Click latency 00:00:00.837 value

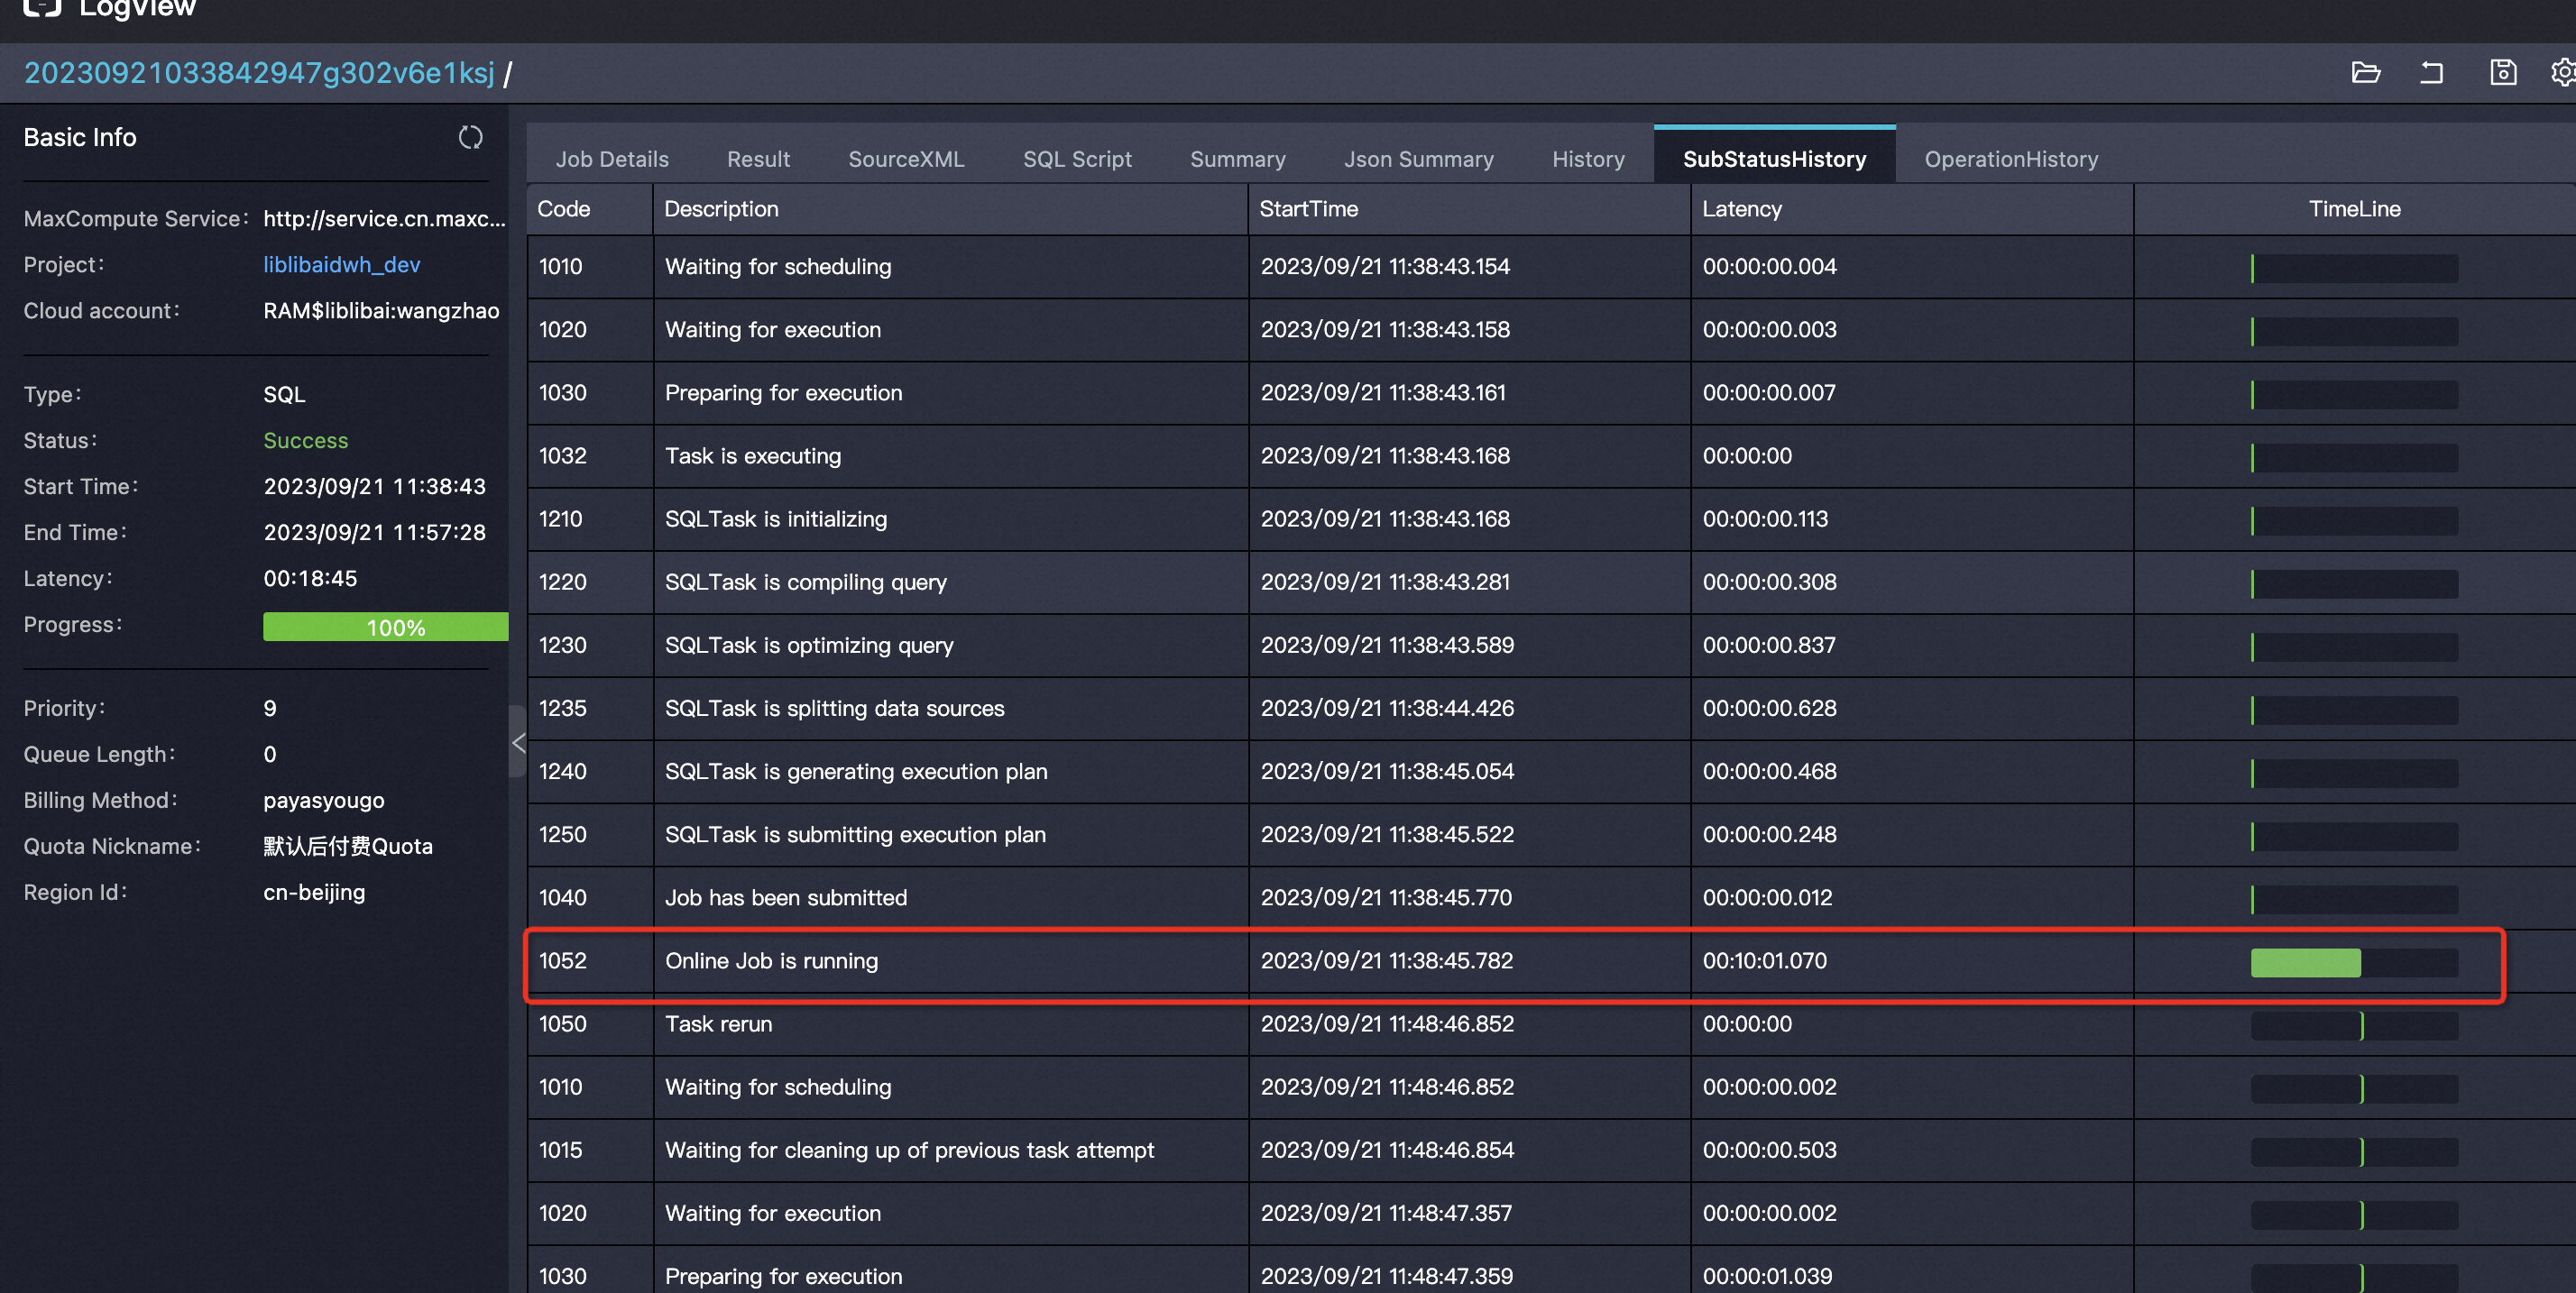pos(1769,644)
